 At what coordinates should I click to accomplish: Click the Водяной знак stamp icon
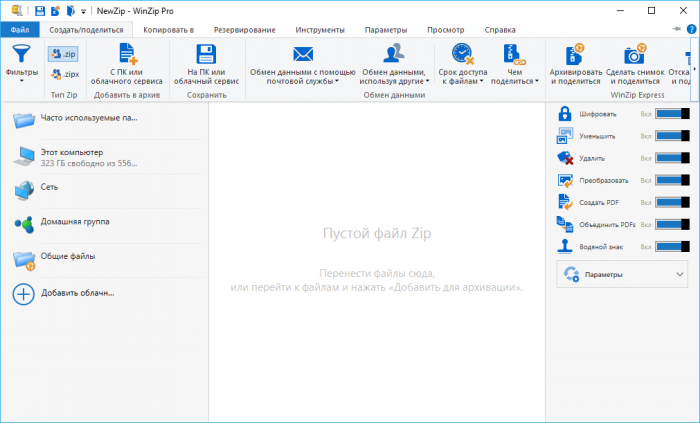[x=565, y=246]
